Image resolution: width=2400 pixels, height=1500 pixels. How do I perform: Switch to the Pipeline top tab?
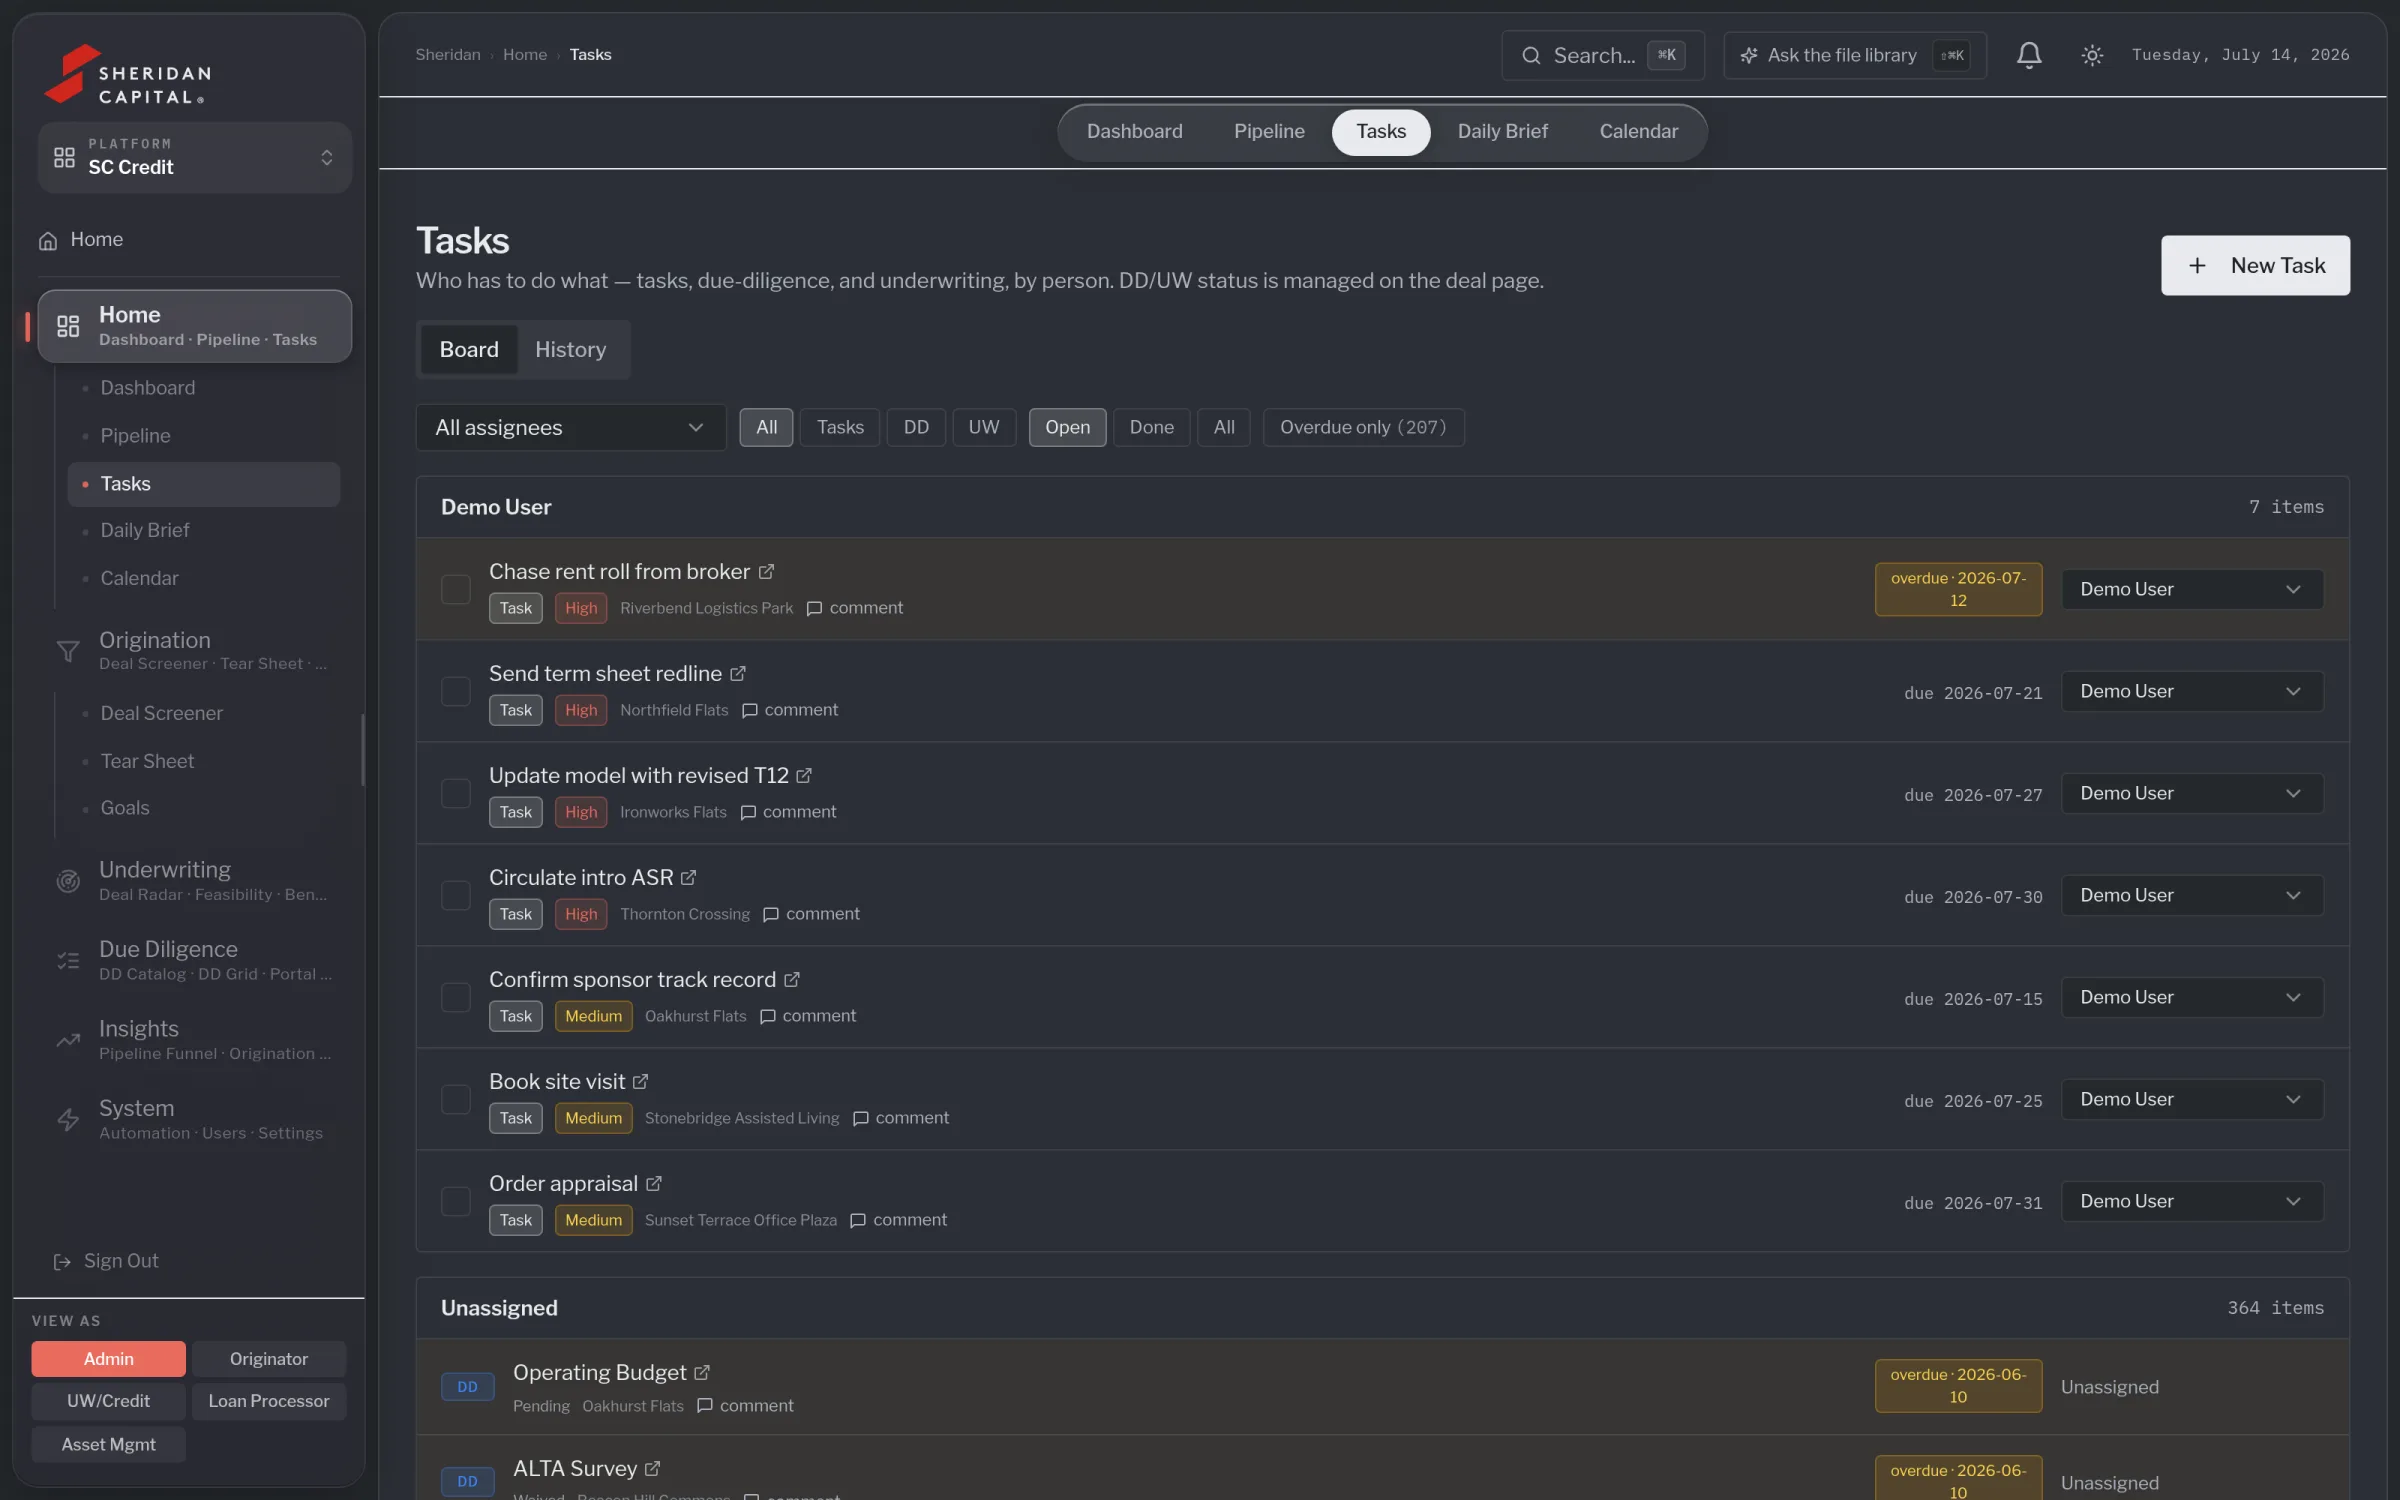(1269, 132)
